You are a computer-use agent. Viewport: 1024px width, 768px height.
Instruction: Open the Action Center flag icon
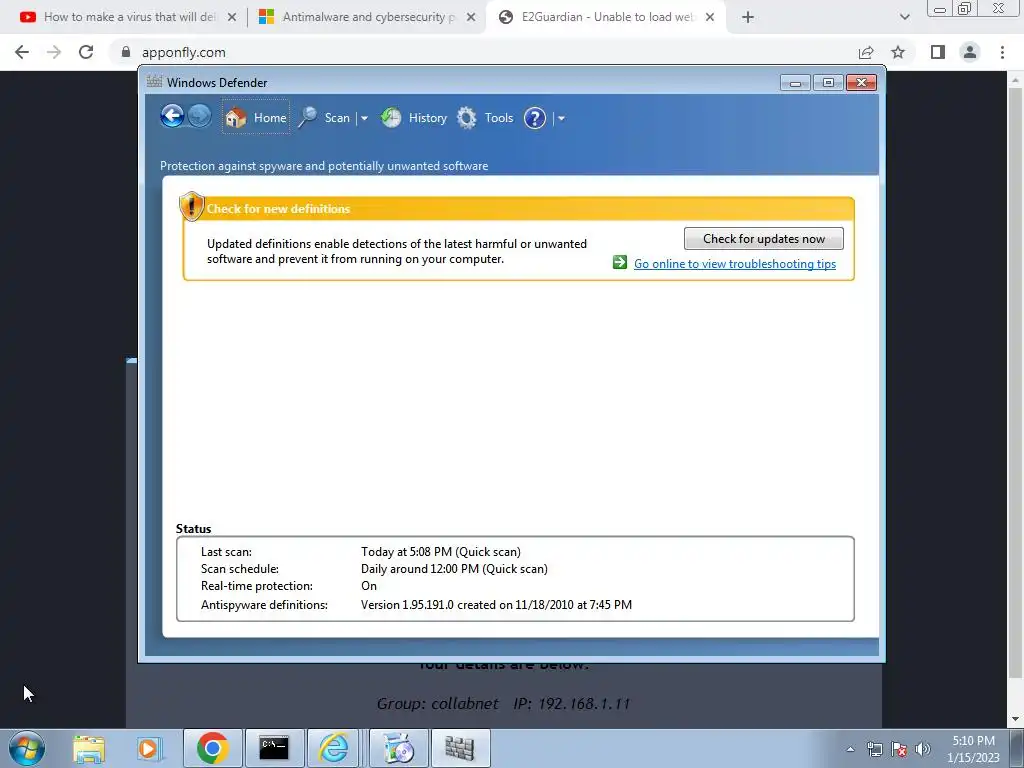(x=899, y=749)
